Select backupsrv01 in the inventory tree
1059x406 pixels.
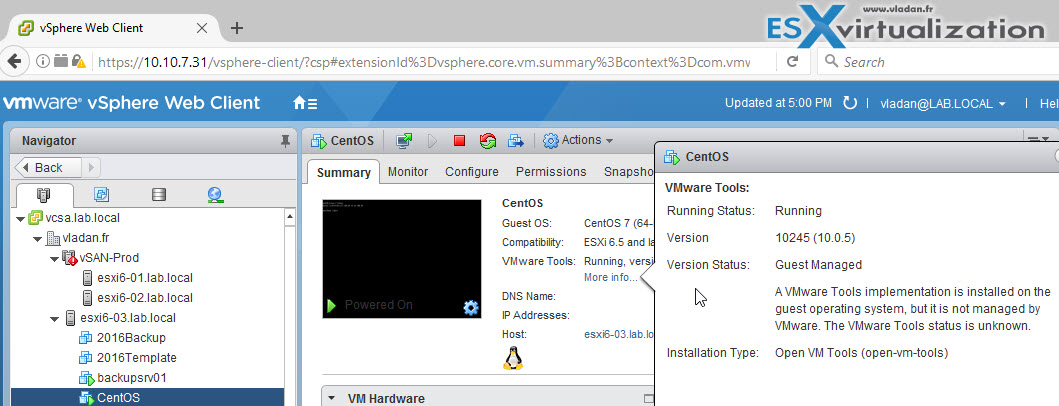tap(132, 378)
